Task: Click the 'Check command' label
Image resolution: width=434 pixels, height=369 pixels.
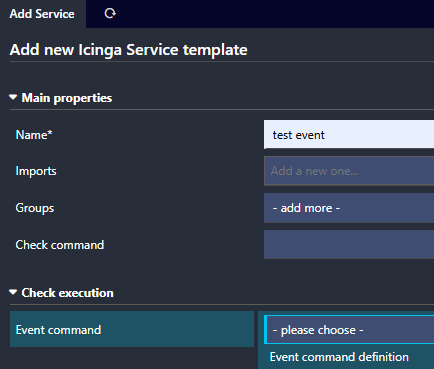Action: (x=60, y=245)
